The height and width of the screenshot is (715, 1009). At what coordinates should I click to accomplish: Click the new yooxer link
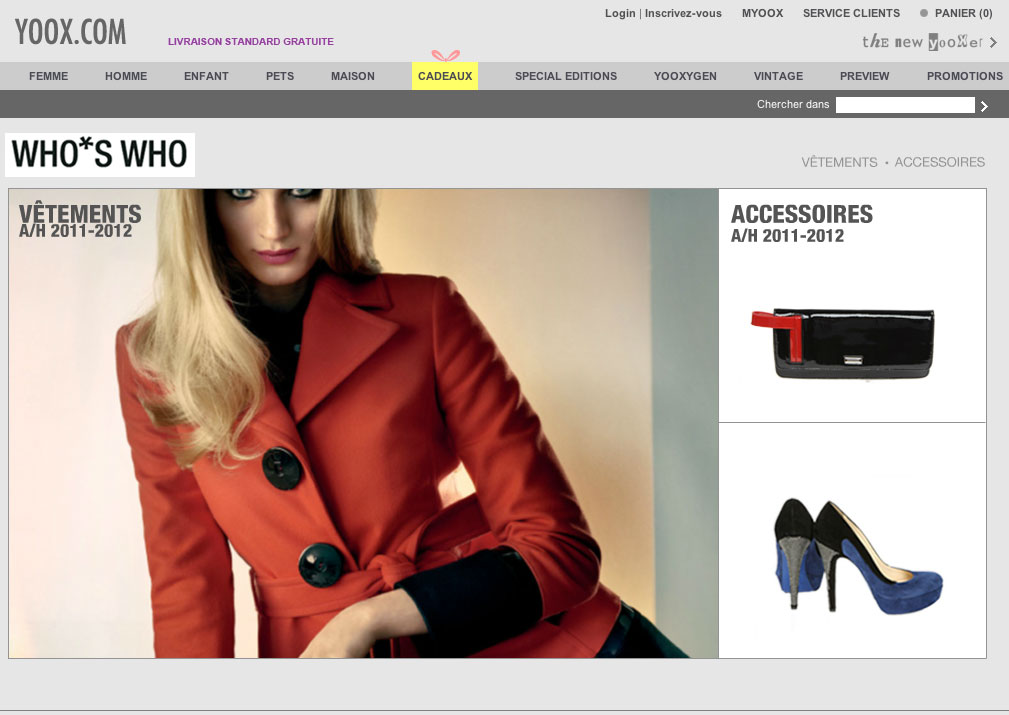tap(922, 42)
